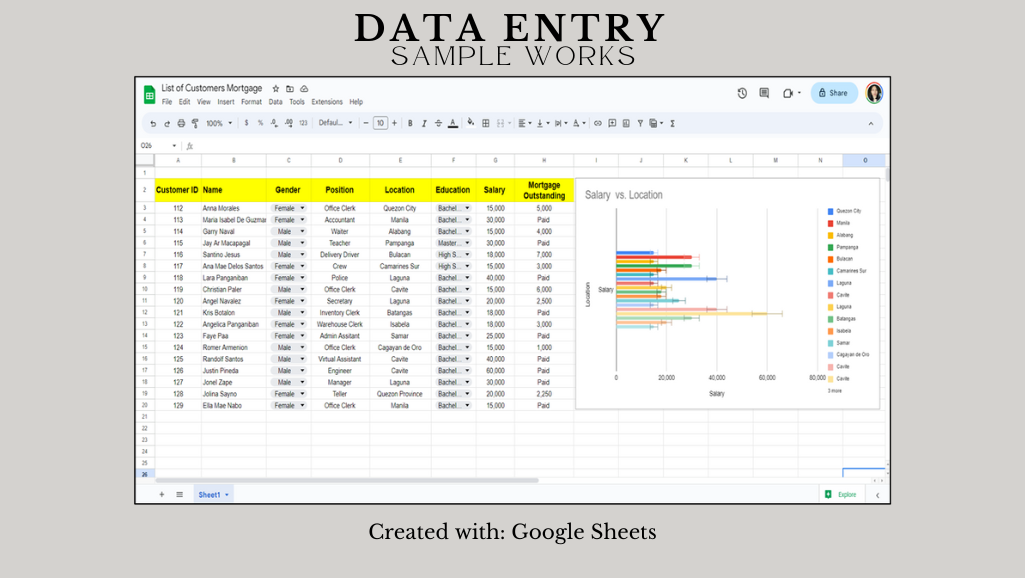1025x578 pixels.
Task: Open the Help menu
Action: [356, 102]
